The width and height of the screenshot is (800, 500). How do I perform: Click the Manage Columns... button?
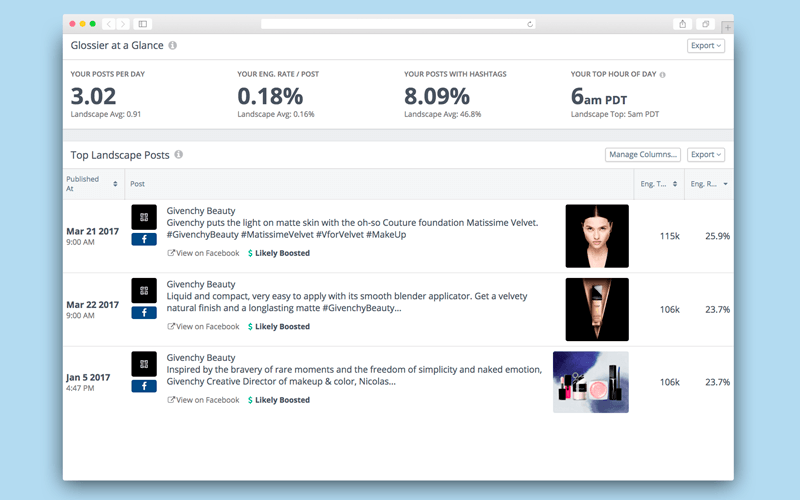(643, 155)
